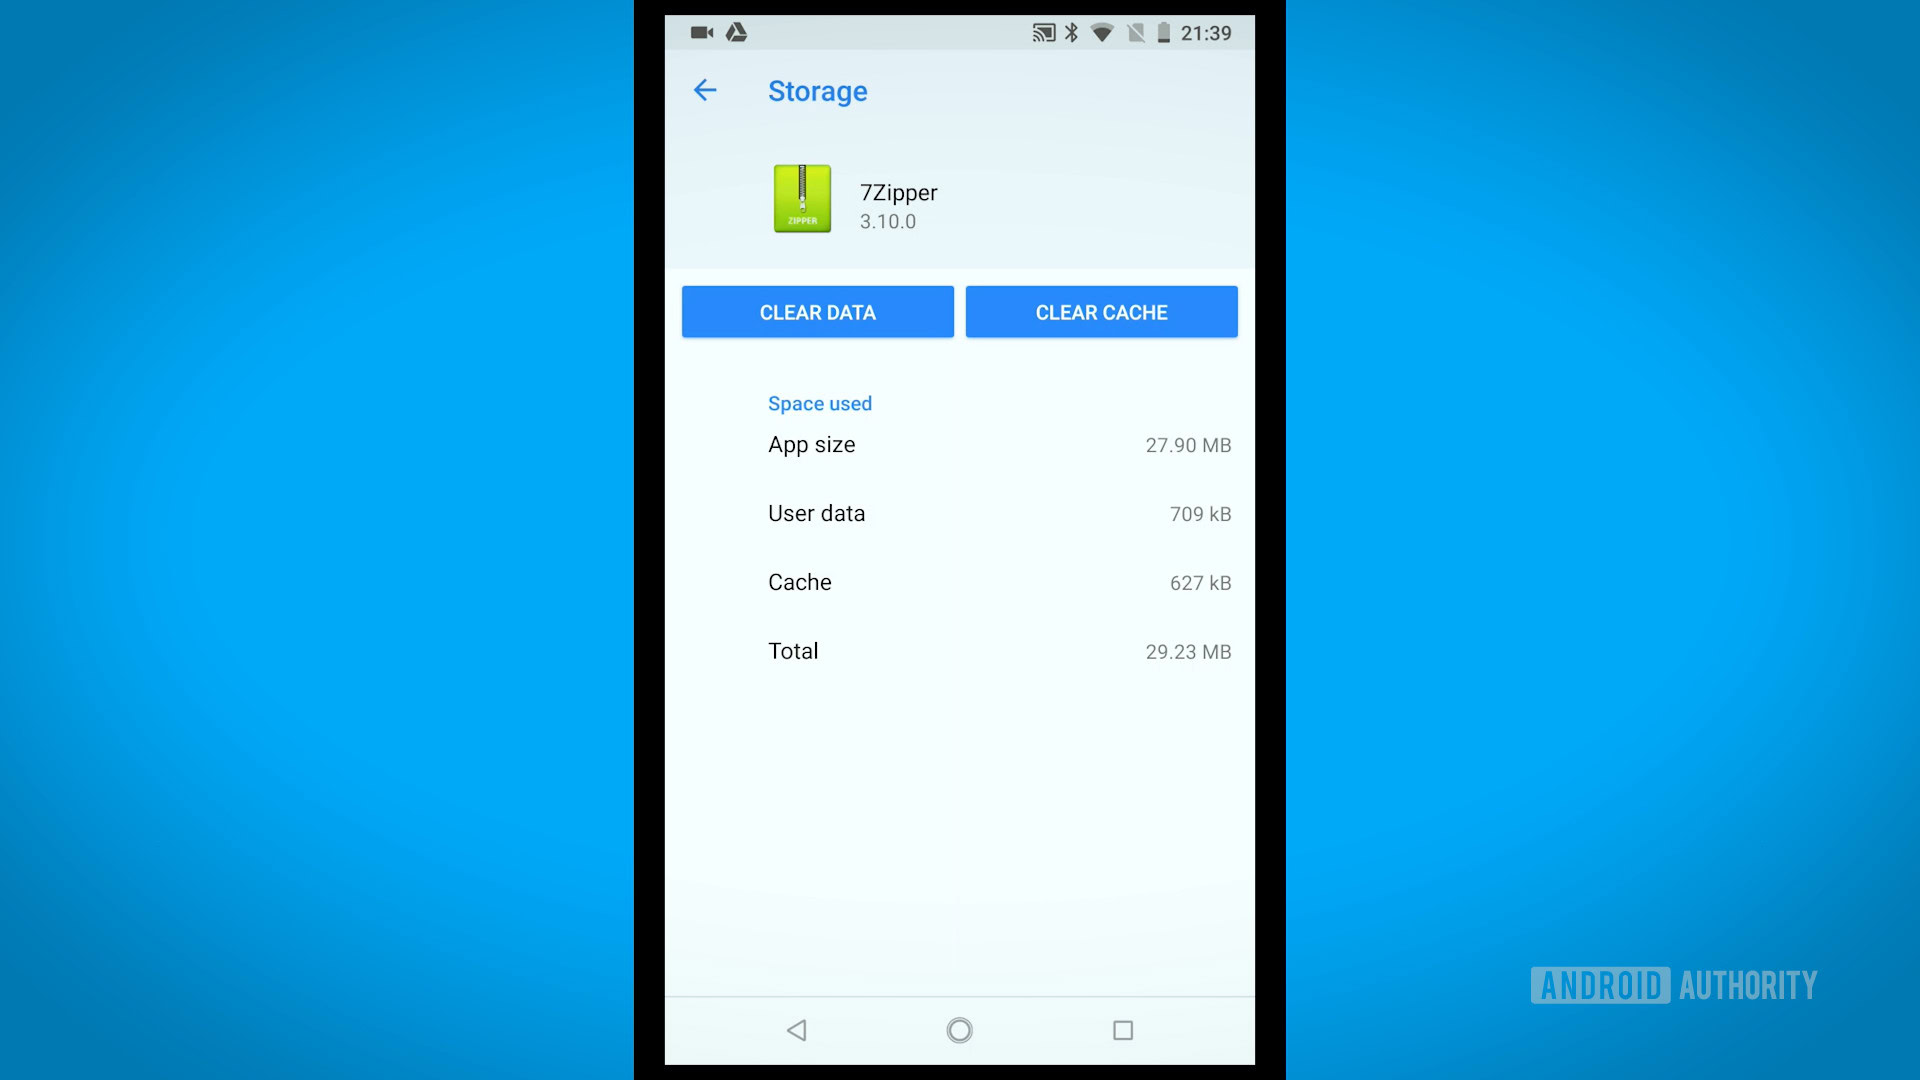Click the CLEAR DATA button
This screenshot has width=1920, height=1080.
point(818,311)
